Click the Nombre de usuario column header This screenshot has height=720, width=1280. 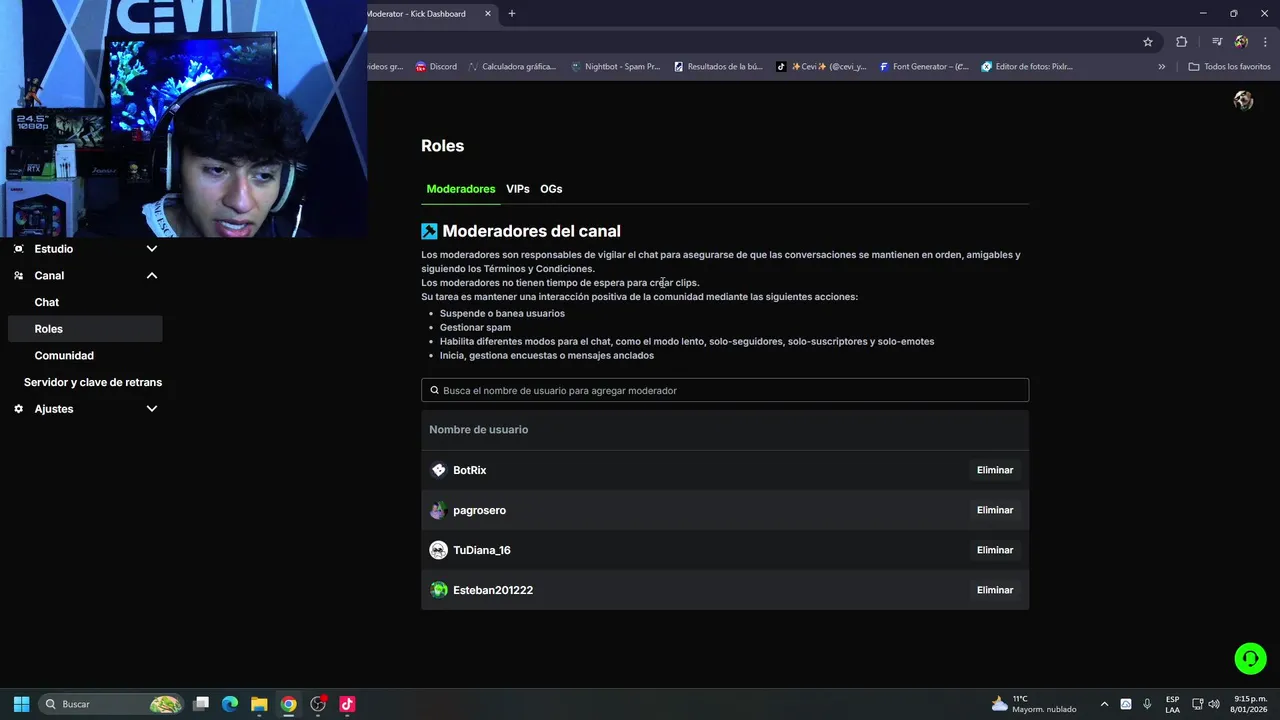point(479,430)
